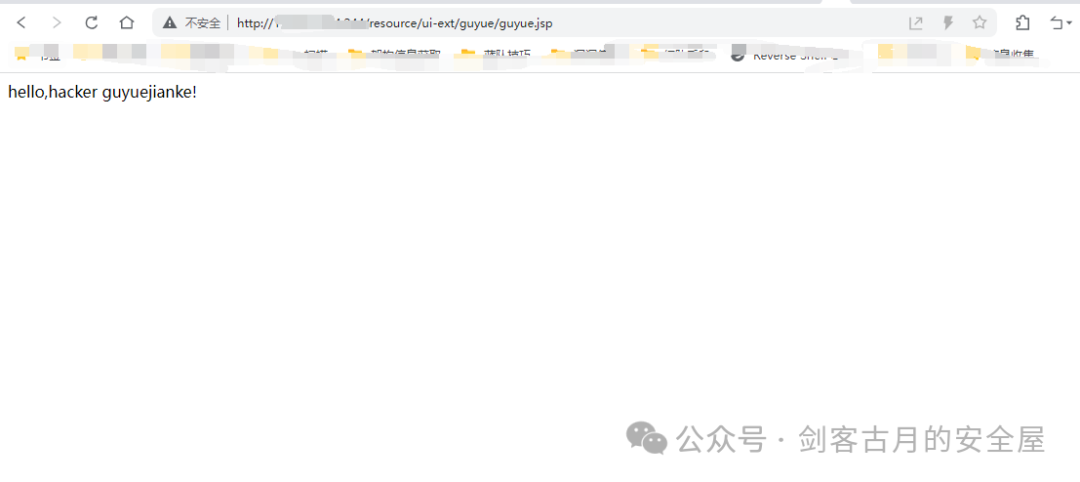Go back to the previous page

(x=21, y=23)
